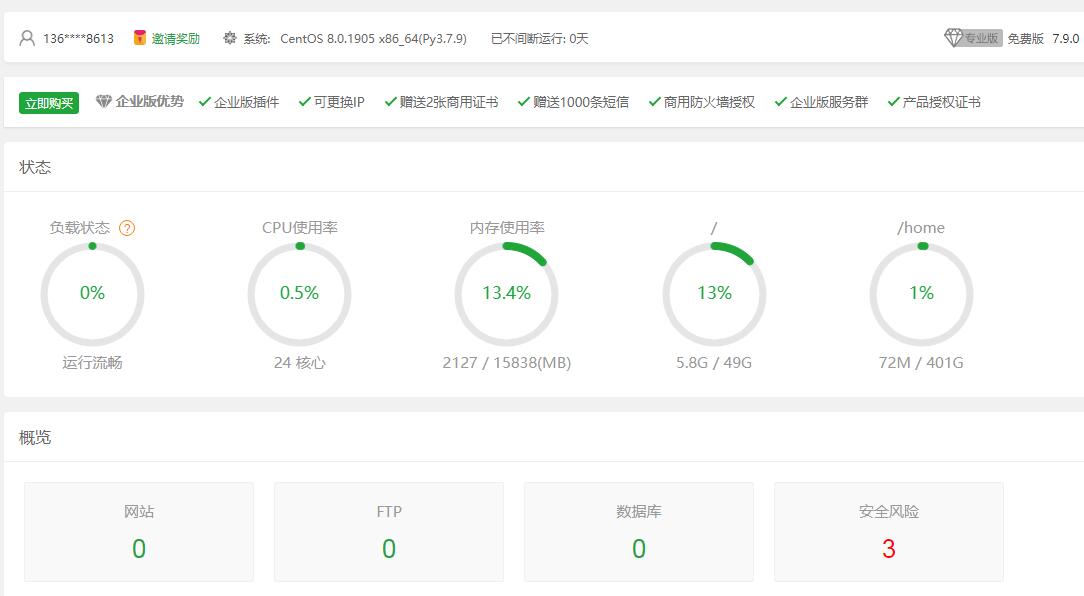Open the FTP overview card
Screen dimensions: 1084x596
click(389, 532)
